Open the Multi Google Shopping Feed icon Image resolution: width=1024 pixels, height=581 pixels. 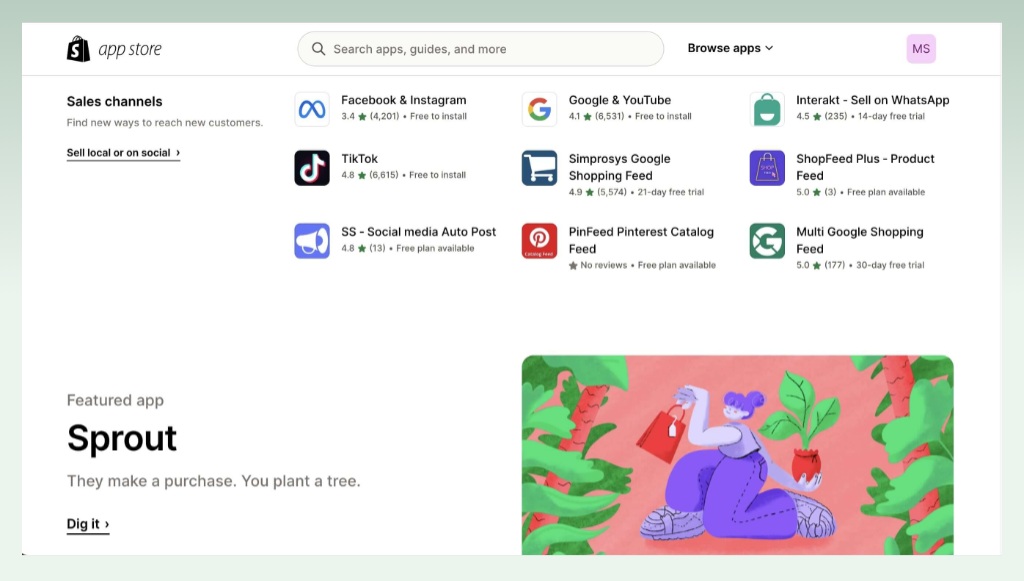pos(767,241)
